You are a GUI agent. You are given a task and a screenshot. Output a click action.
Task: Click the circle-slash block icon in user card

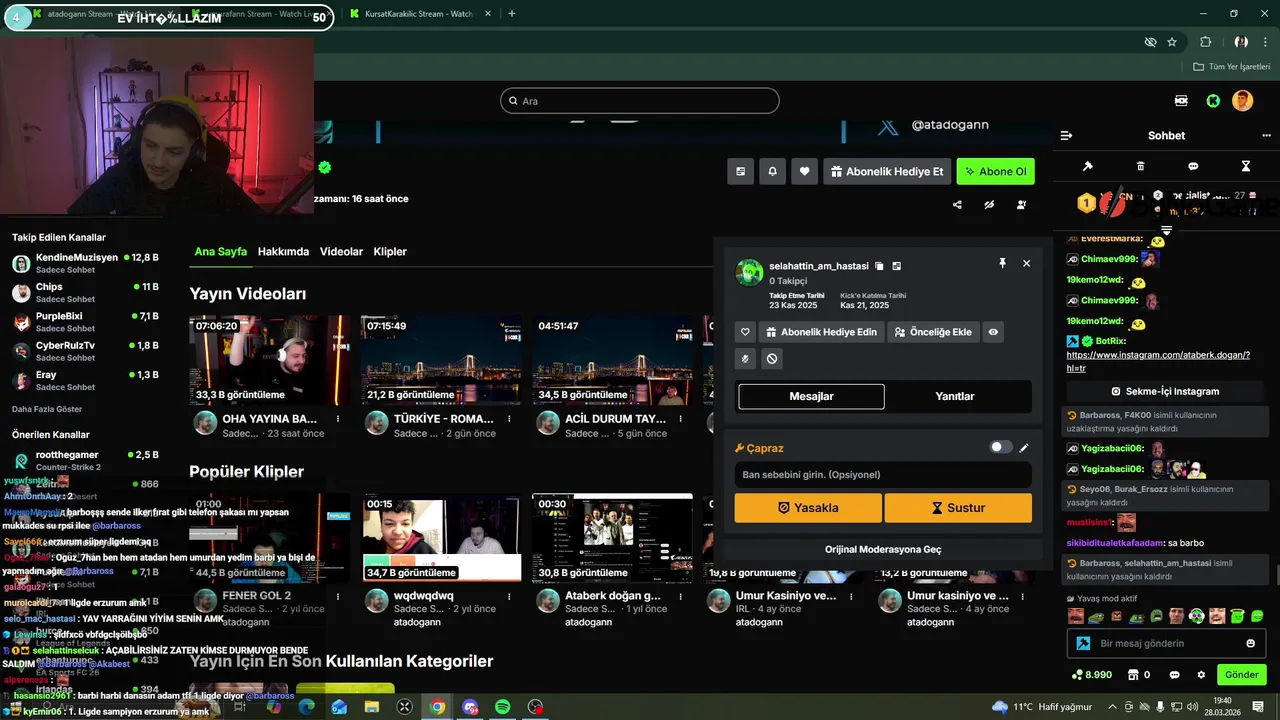pos(772,359)
